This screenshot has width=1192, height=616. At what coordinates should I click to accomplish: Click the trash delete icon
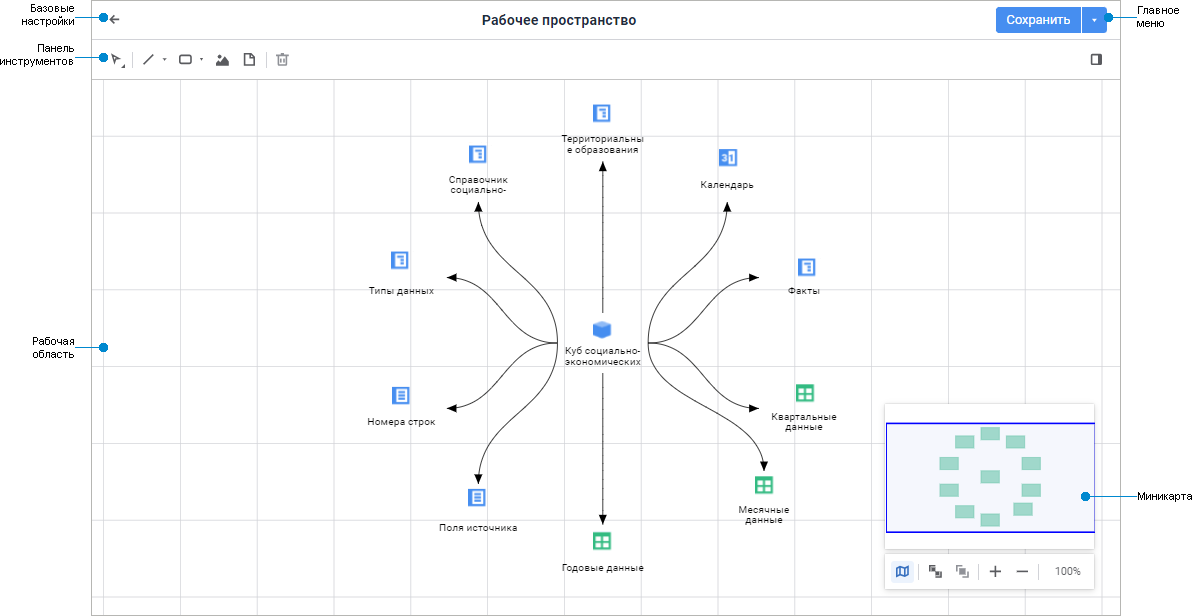pyautogui.click(x=283, y=60)
